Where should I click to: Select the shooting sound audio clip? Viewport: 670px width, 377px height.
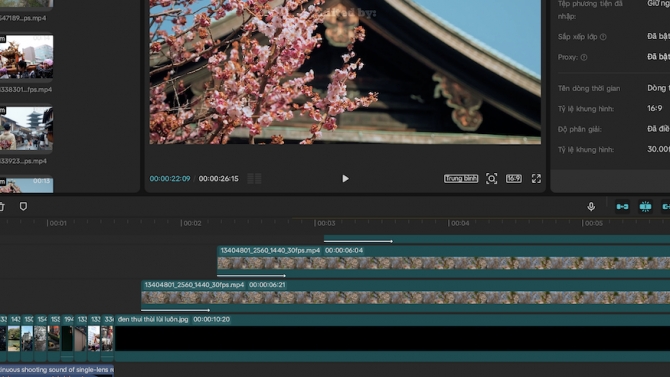(x=57, y=370)
